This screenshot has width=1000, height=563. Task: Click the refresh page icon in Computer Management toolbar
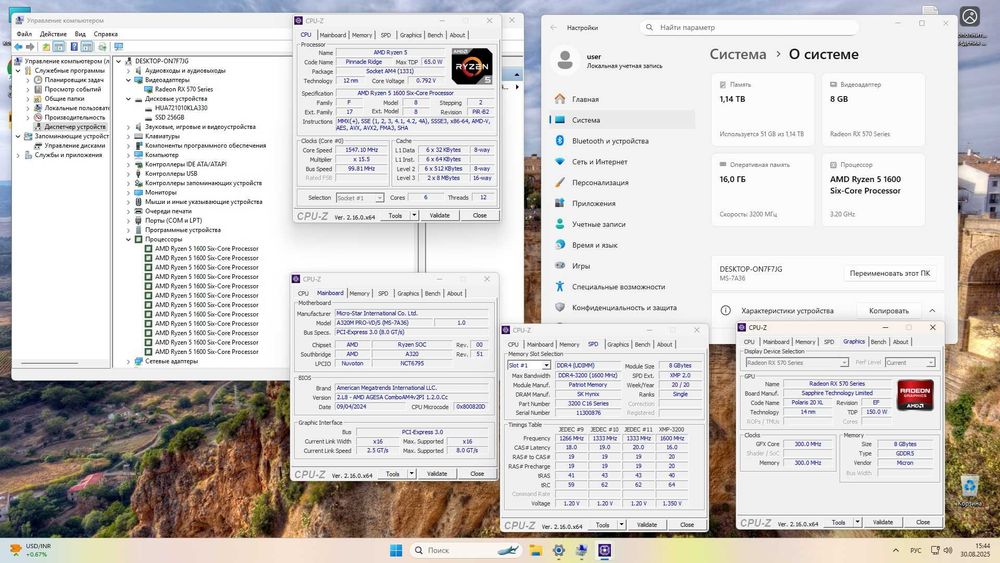pos(102,47)
